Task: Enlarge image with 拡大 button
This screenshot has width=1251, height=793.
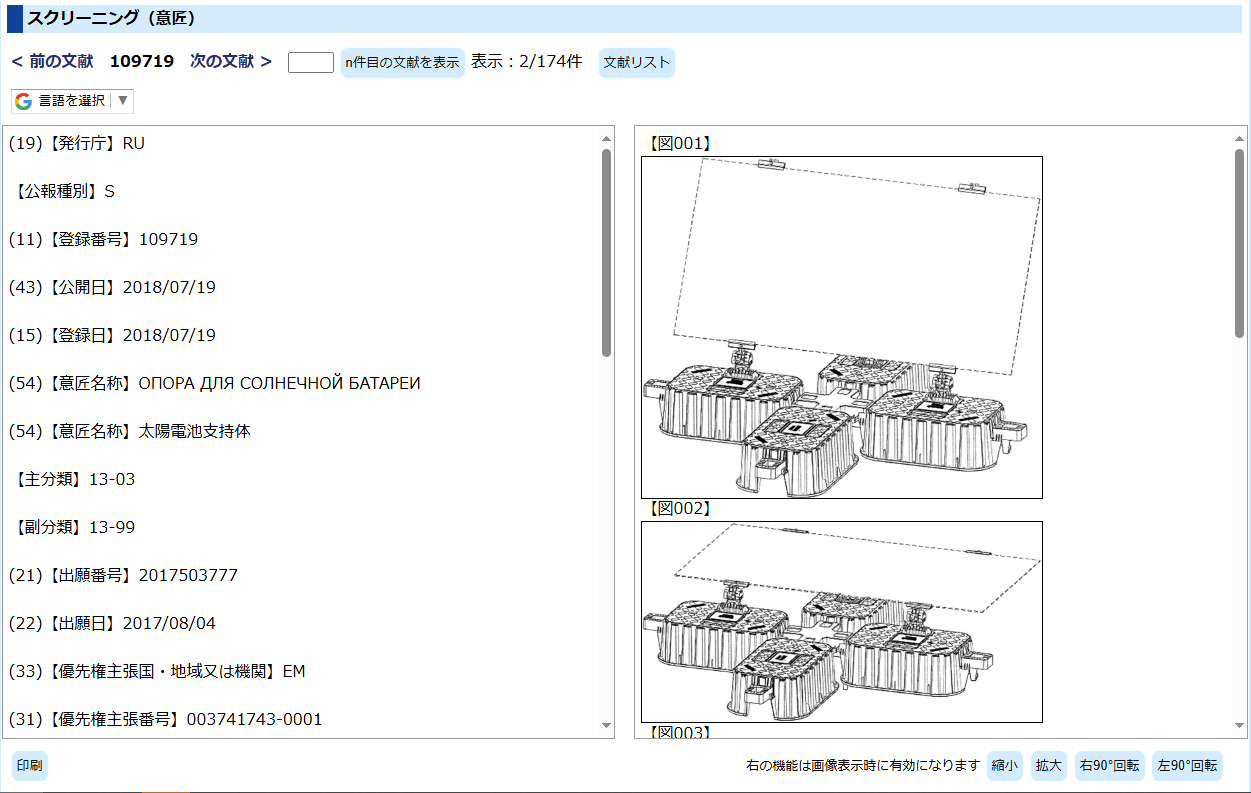Action: (x=1048, y=766)
